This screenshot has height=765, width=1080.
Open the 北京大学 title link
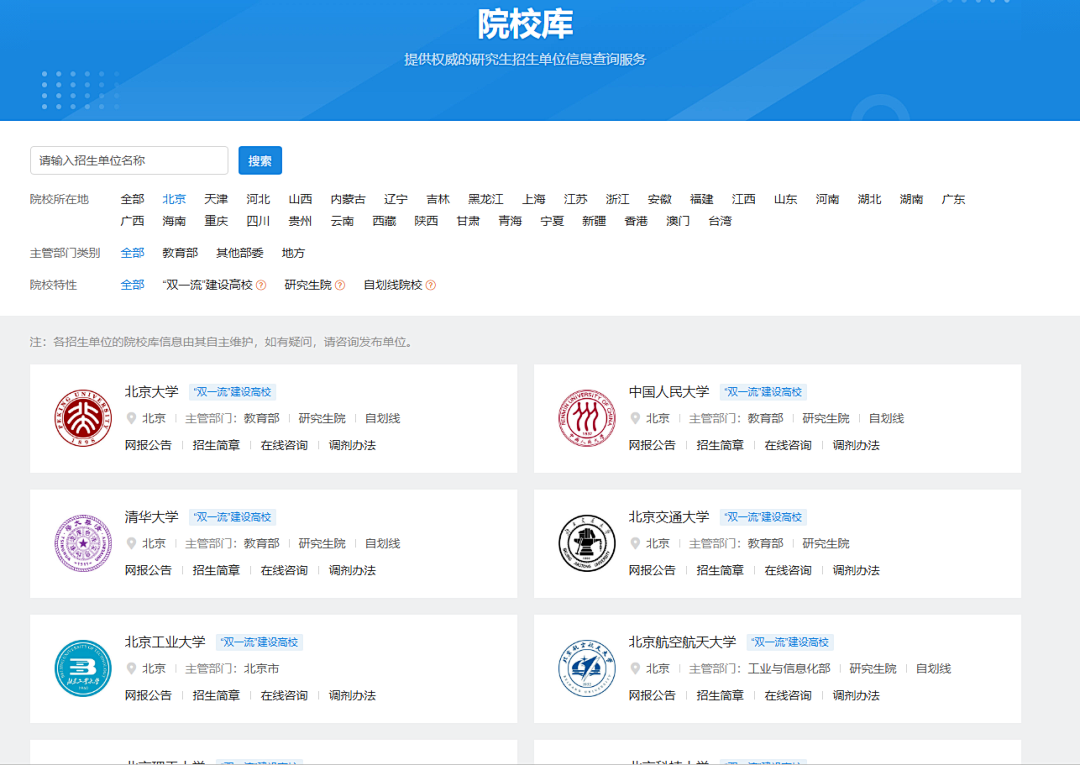[152, 392]
